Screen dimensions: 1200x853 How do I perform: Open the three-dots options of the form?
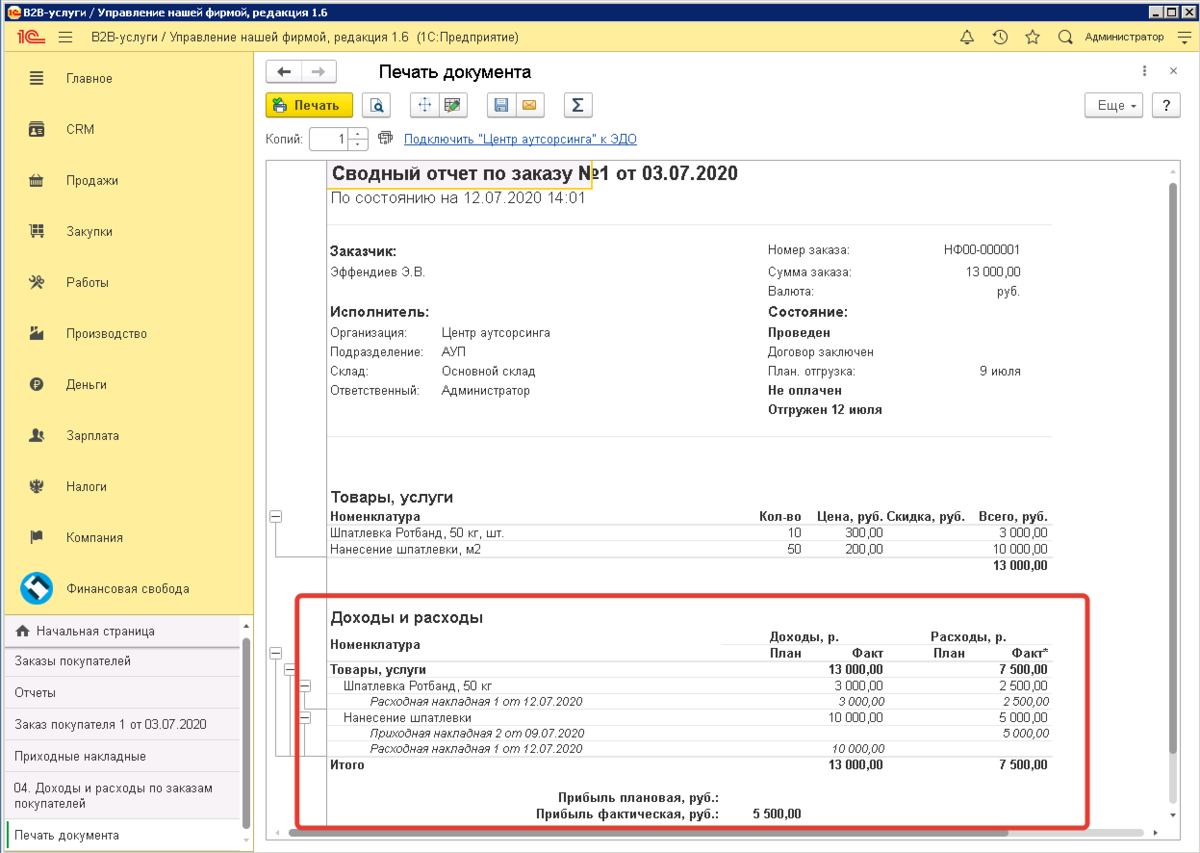(x=1145, y=71)
